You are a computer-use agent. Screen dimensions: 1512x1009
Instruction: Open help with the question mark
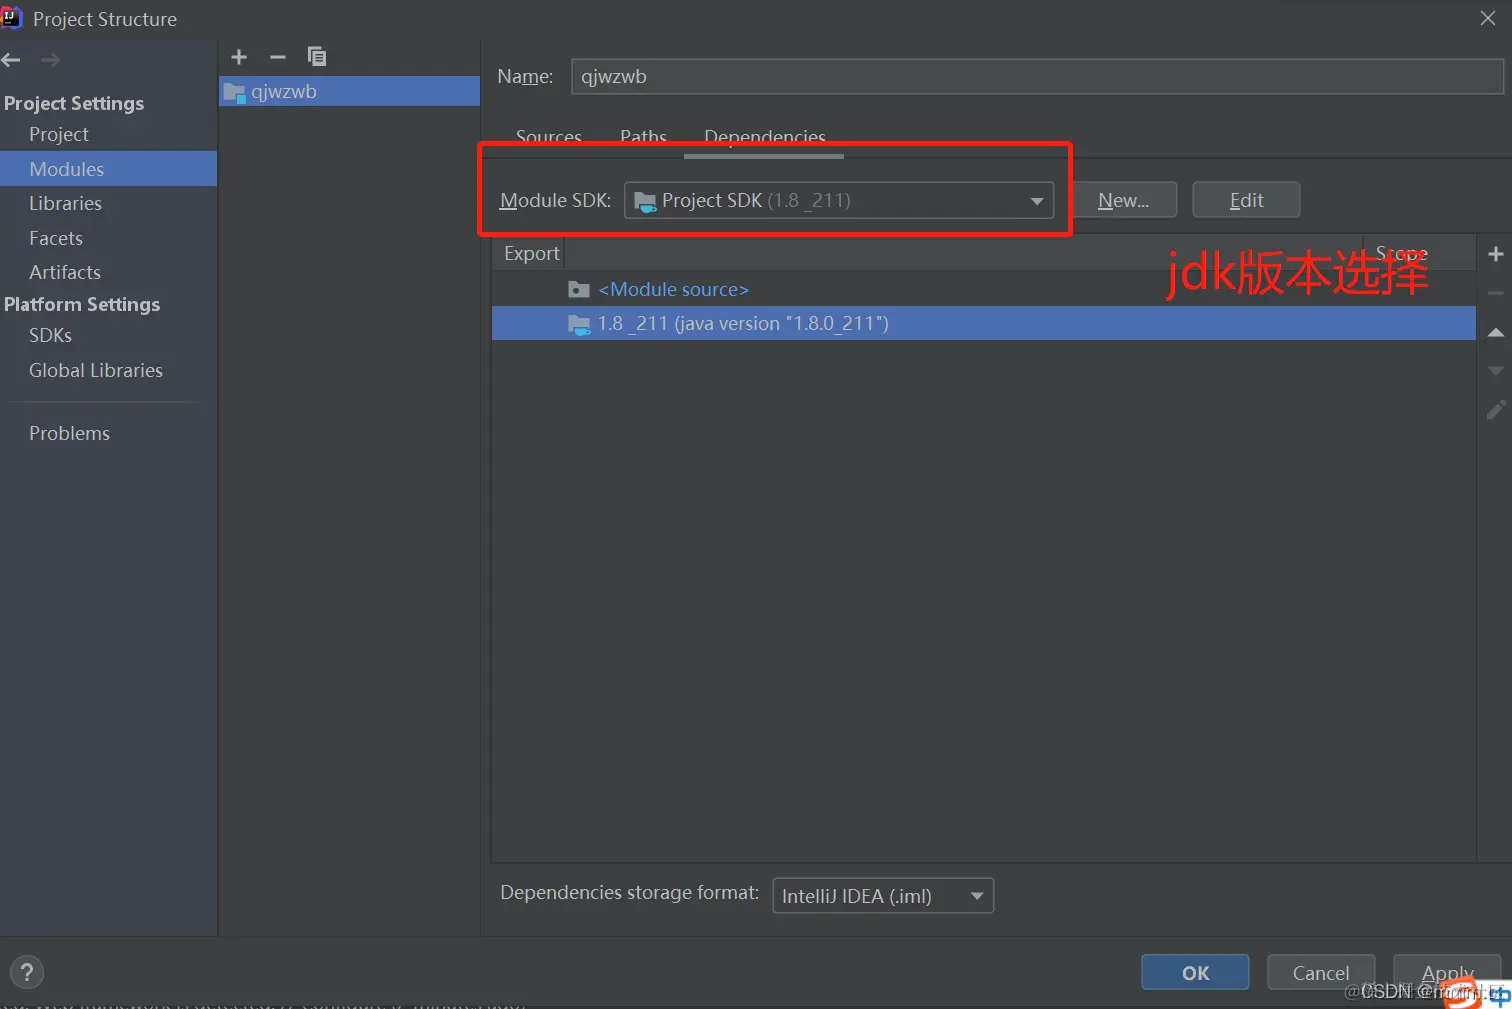(x=27, y=972)
